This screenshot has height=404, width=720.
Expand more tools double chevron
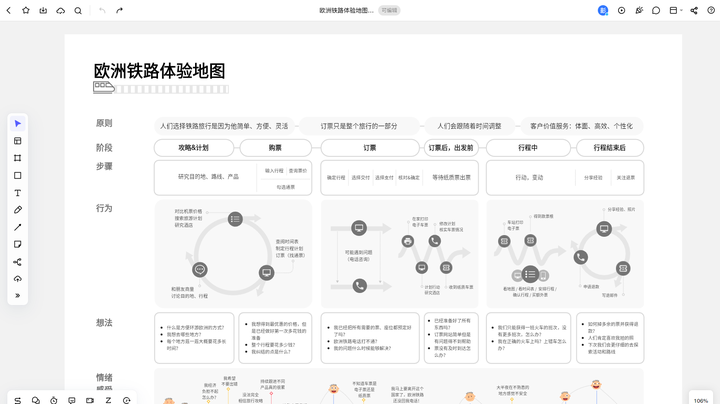(x=17, y=296)
